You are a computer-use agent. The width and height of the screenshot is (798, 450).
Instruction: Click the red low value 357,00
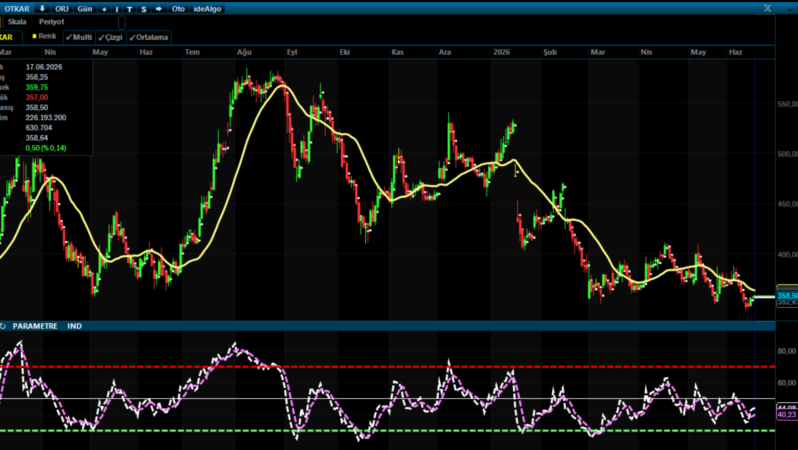pos(37,97)
